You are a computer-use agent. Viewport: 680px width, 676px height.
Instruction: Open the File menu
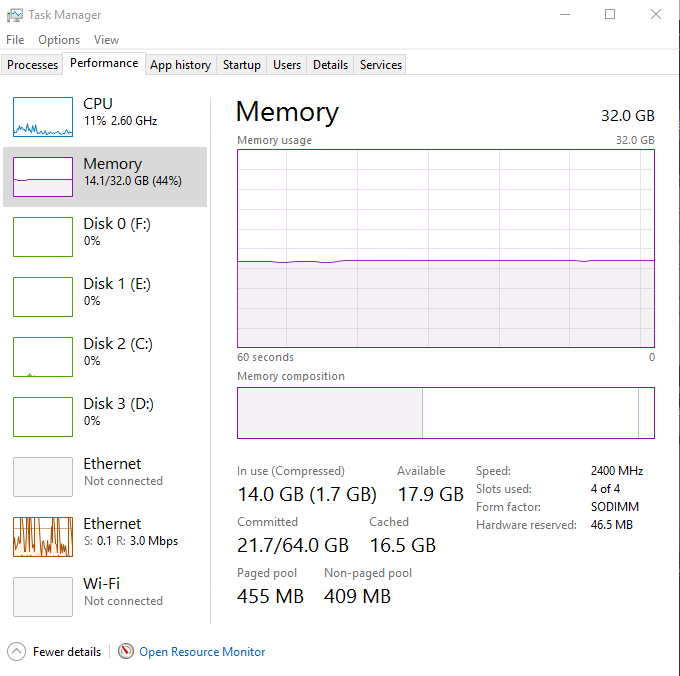click(15, 40)
